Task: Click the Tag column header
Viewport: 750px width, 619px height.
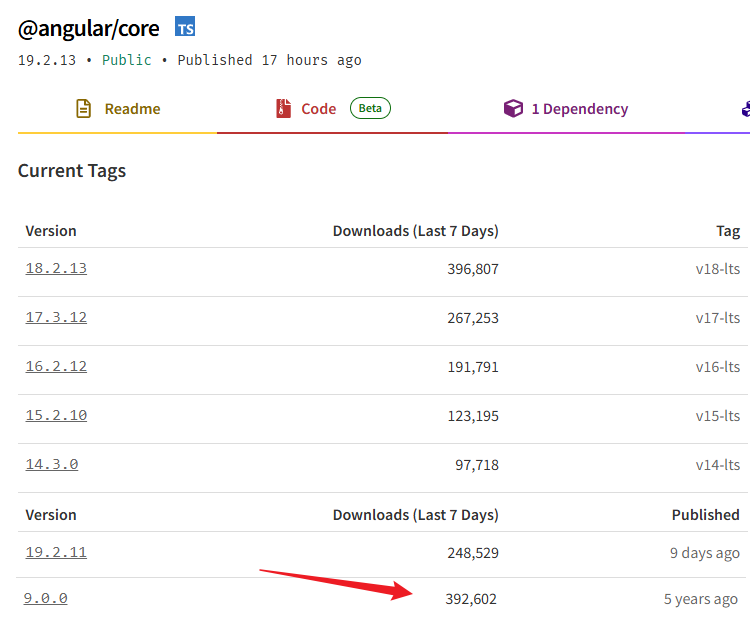Action: [728, 231]
